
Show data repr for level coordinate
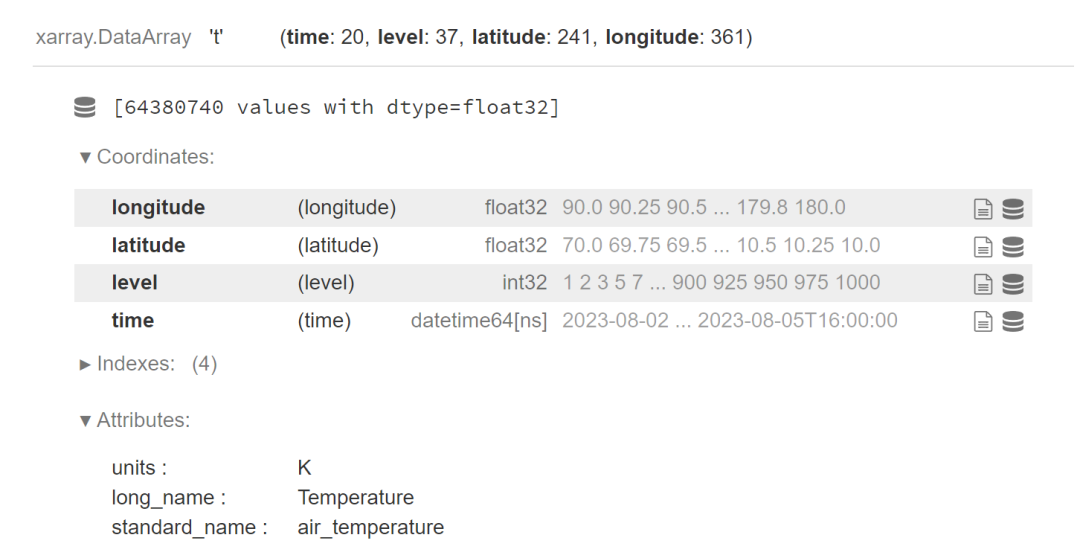(1013, 284)
